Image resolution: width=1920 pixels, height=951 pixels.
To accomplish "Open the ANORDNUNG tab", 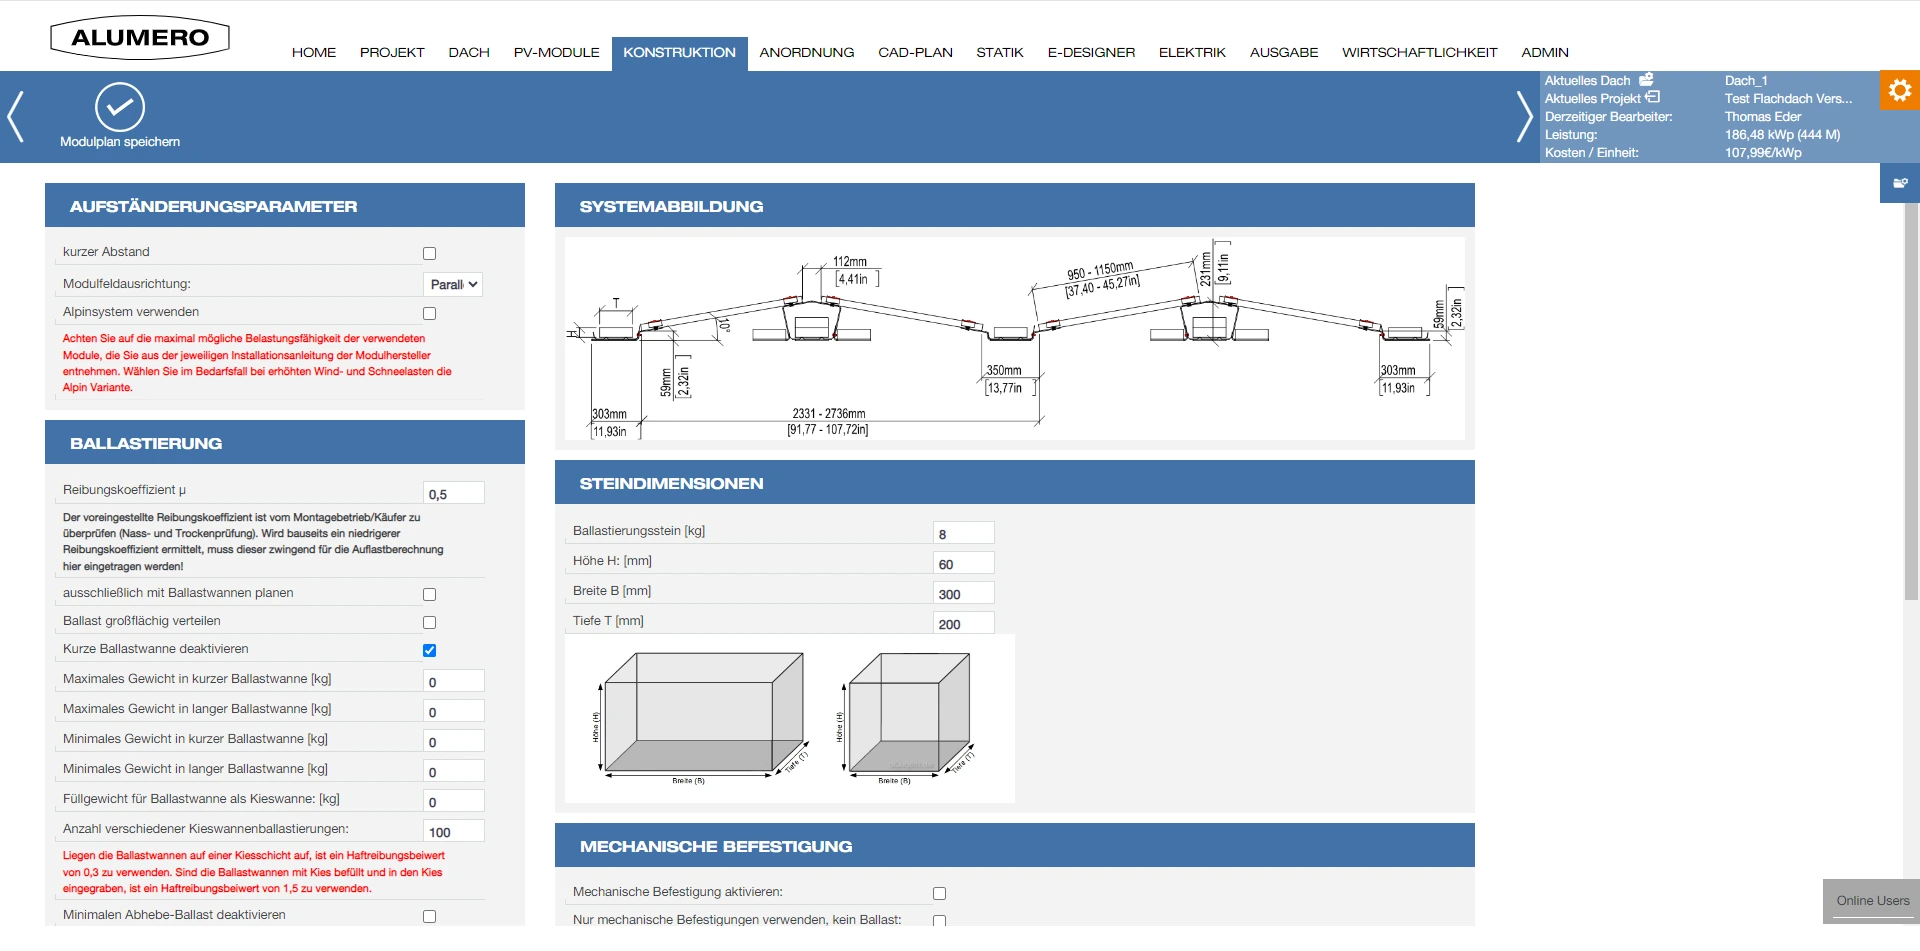I will click(806, 52).
